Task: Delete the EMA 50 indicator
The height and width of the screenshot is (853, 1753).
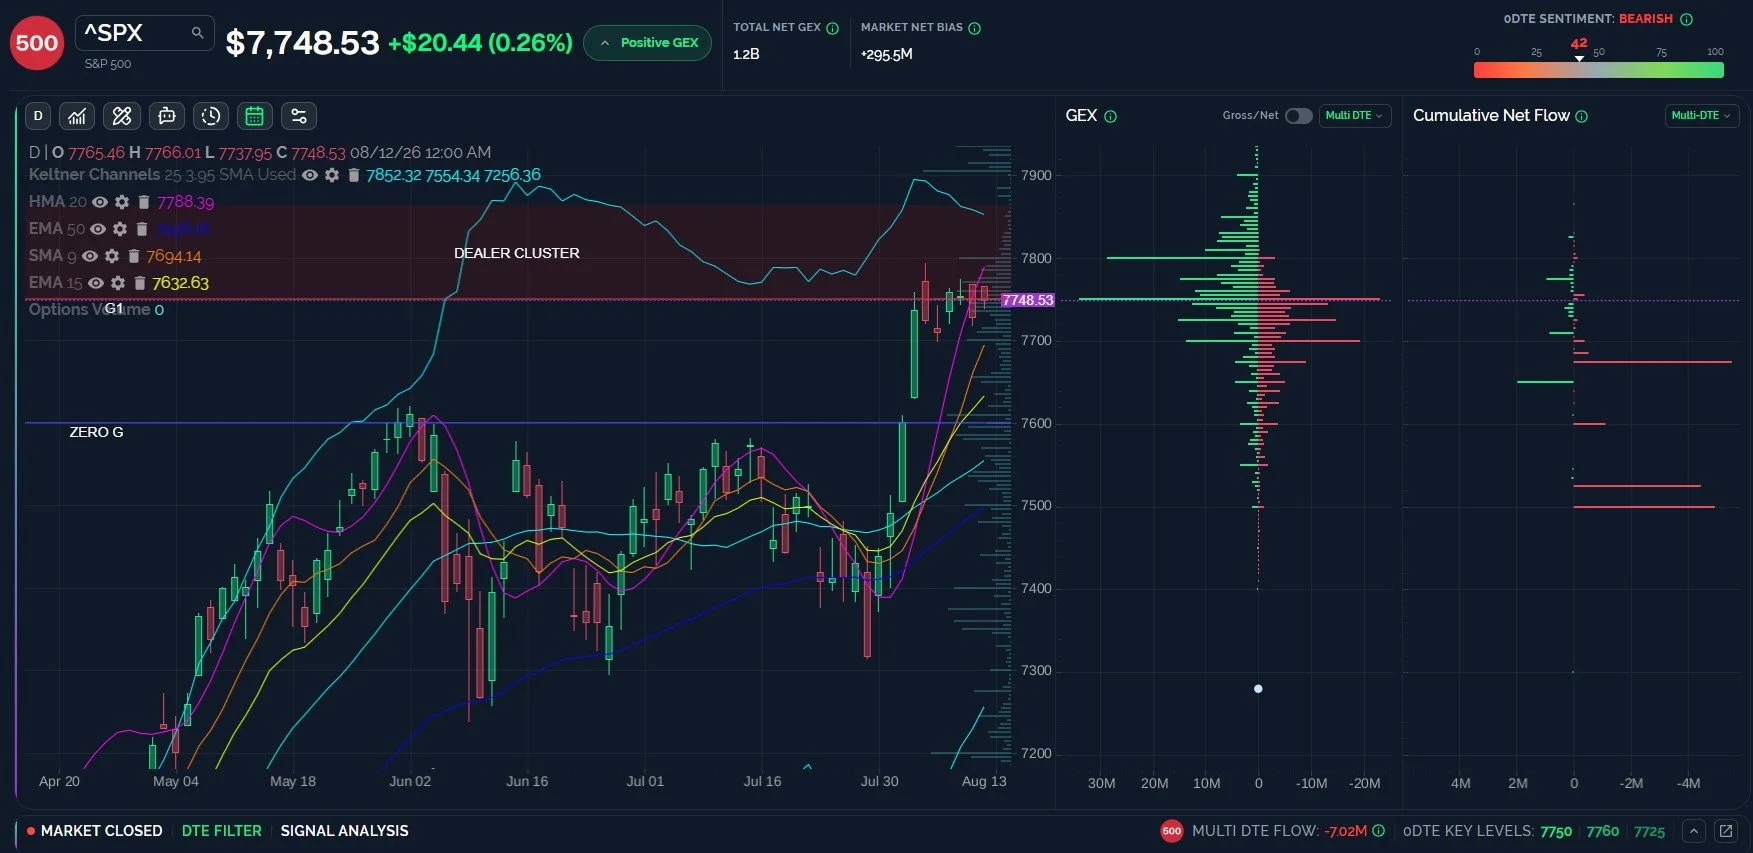Action: tap(141, 229)
